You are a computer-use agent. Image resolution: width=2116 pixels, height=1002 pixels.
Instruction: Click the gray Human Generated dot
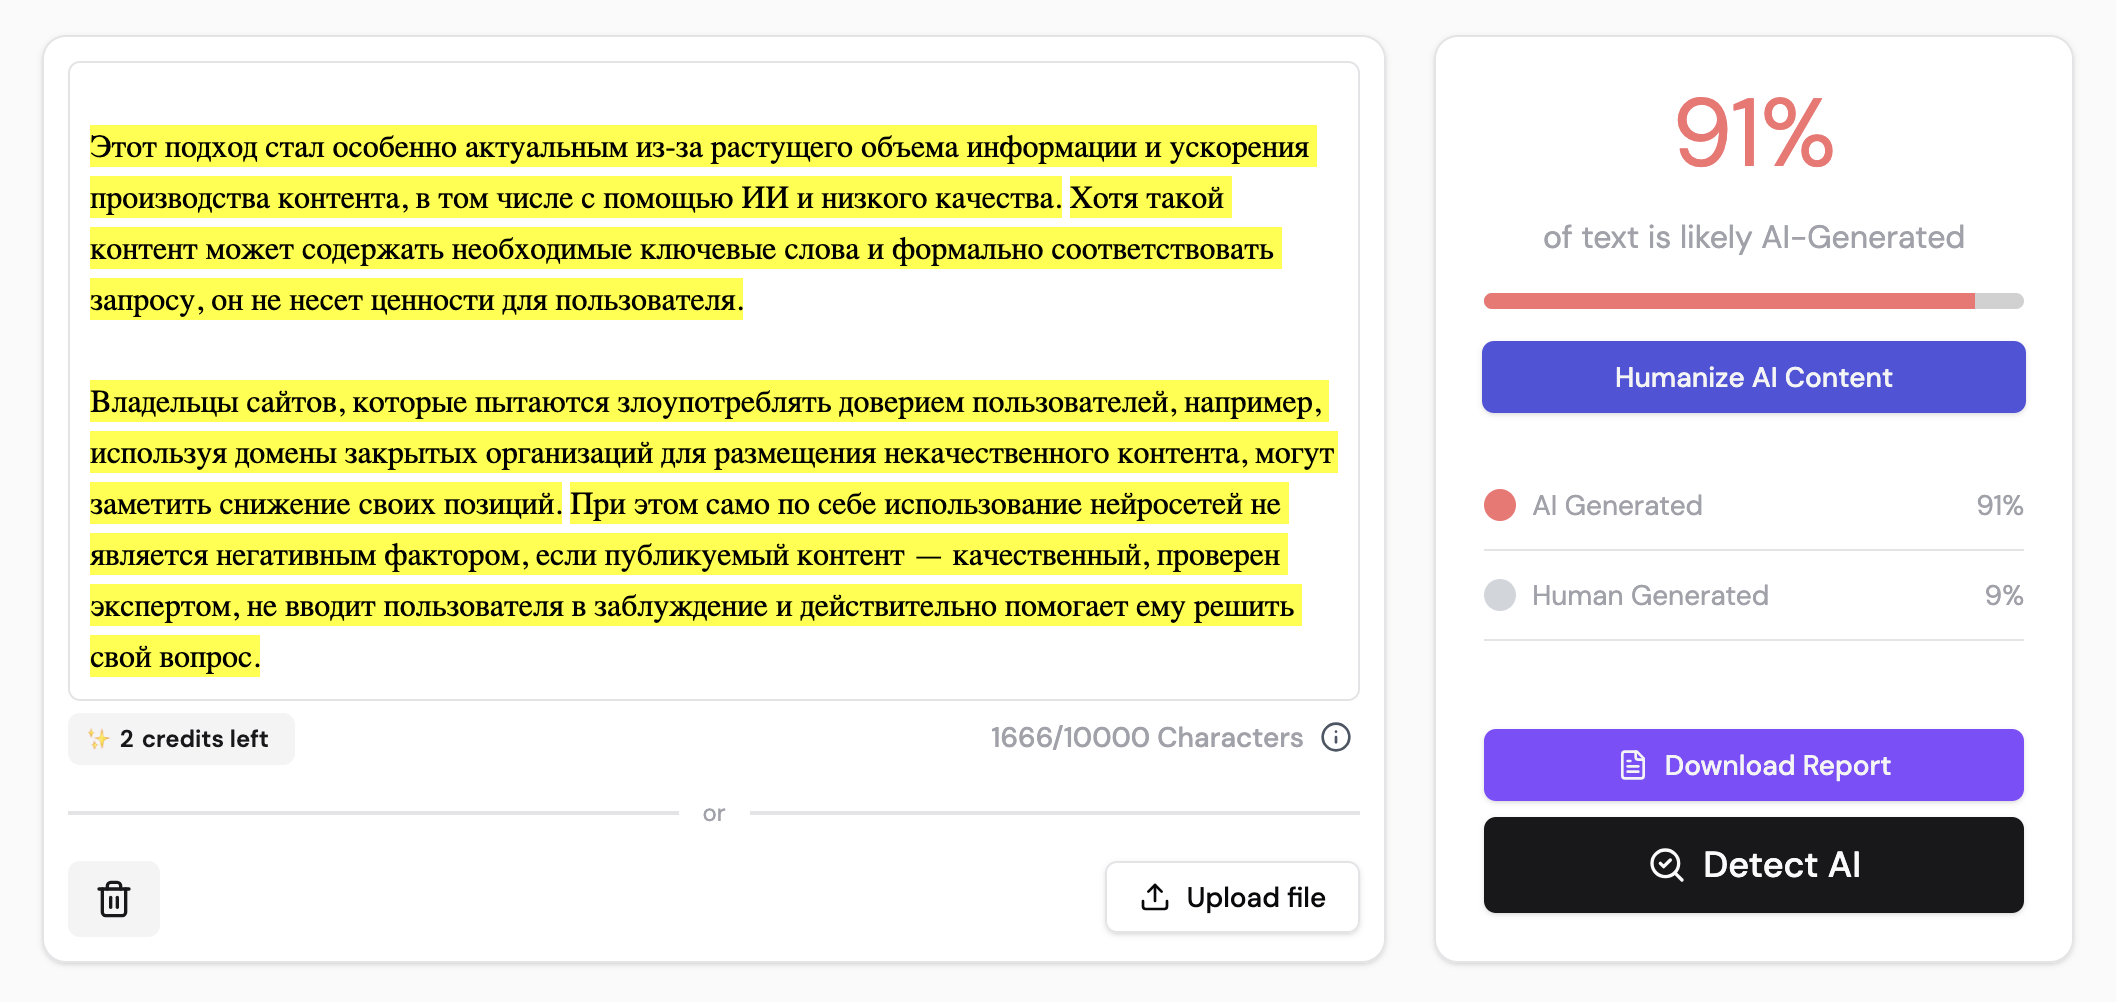(1500, 595)
